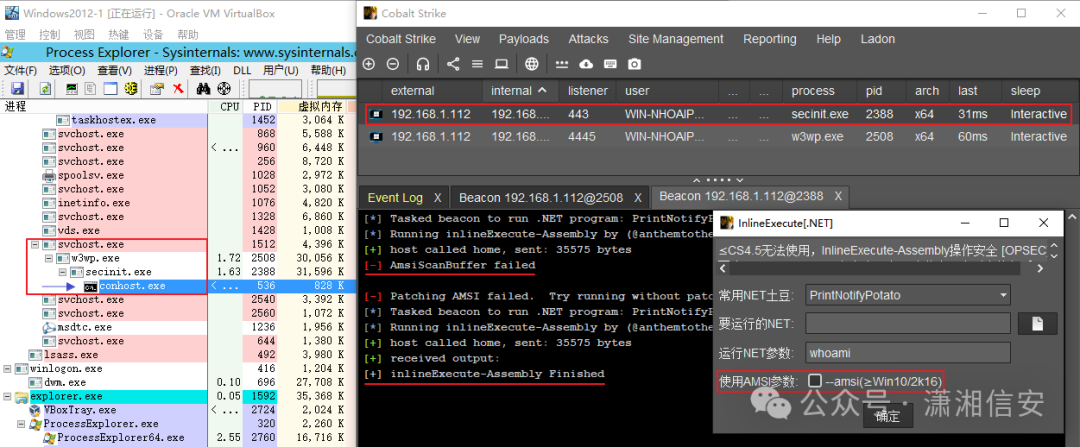Switch to the Event Log tab
The width and height of the screenshot is (1080, 447).
coord(395,198)
